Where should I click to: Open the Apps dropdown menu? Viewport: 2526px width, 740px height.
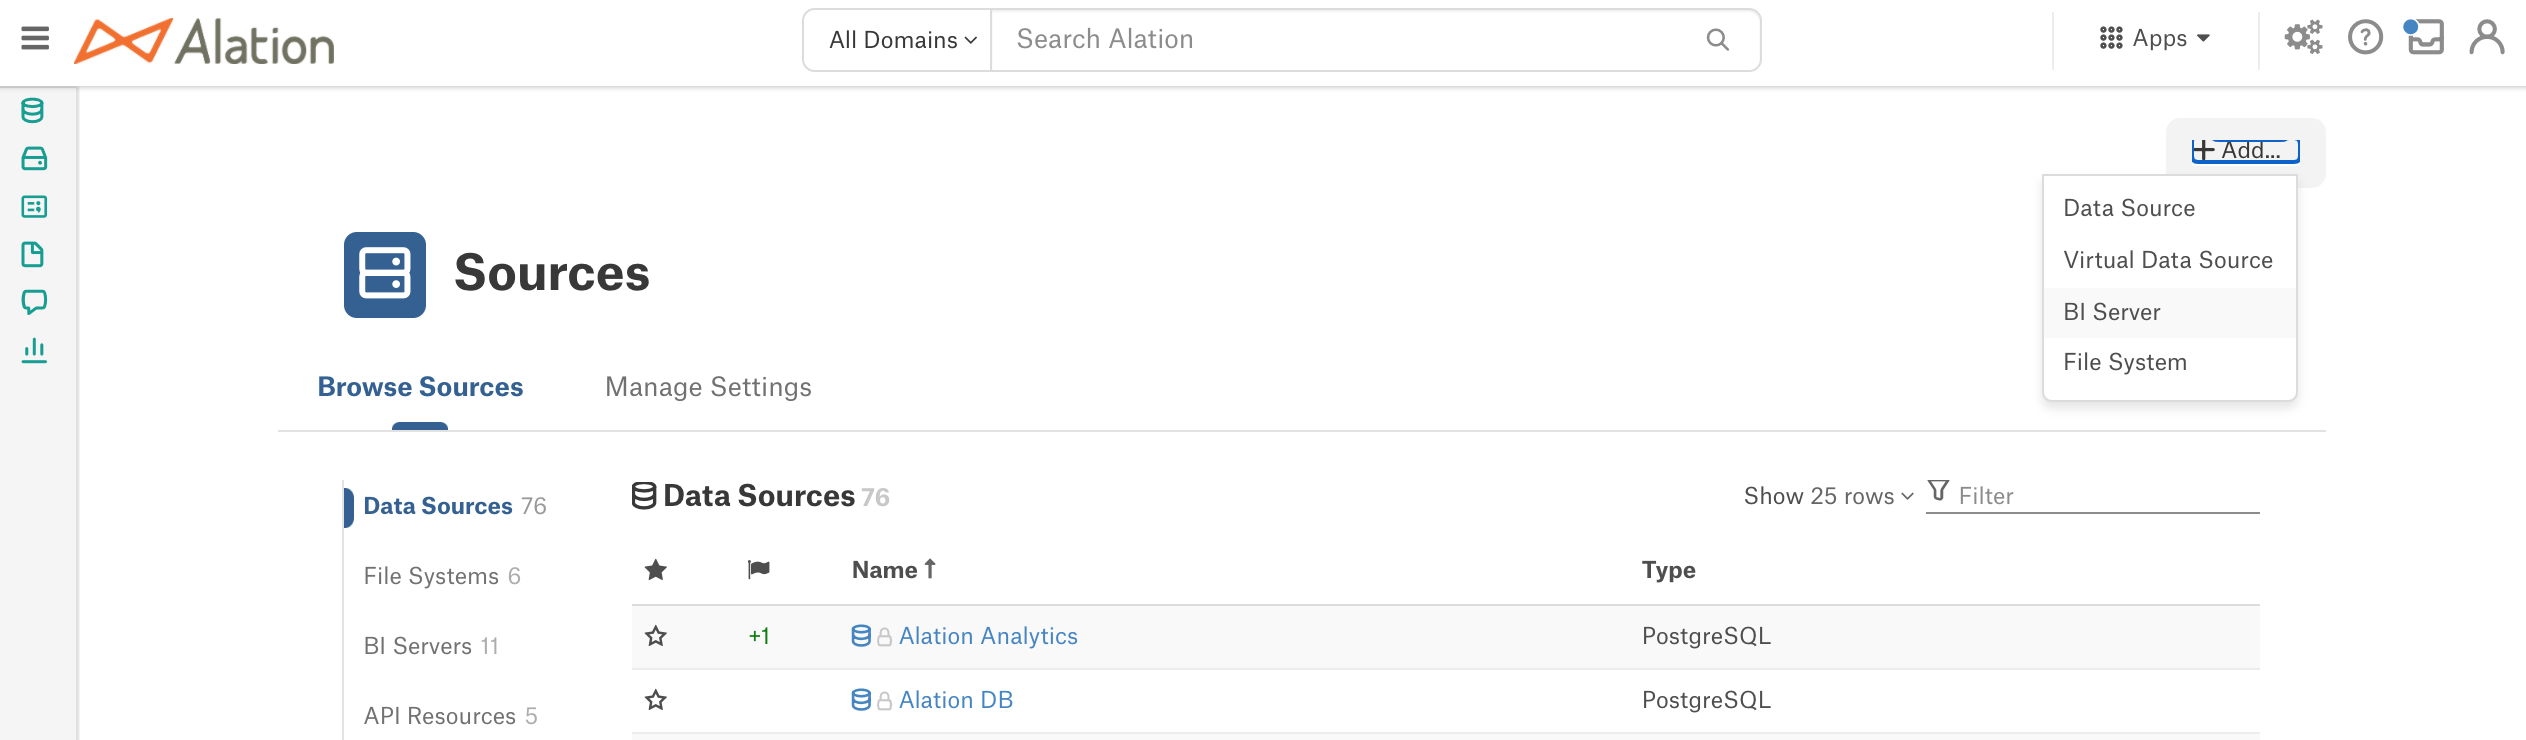point(2155,39)
